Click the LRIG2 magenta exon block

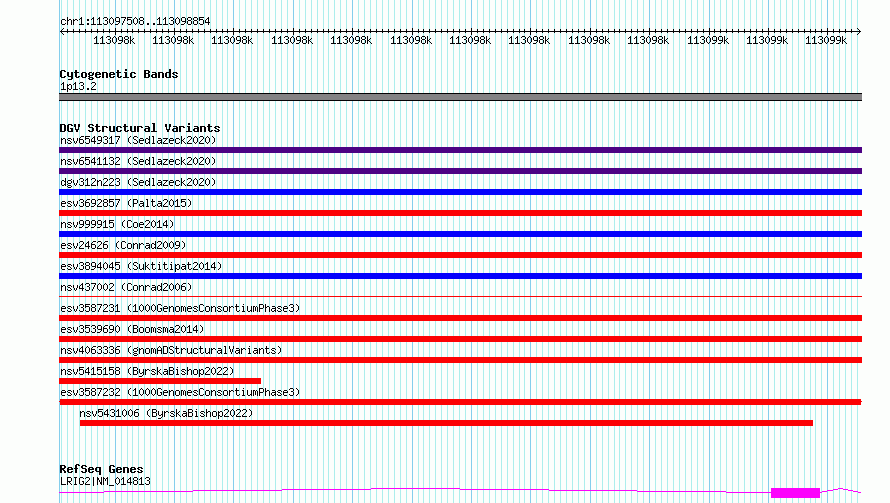[795, 493]
